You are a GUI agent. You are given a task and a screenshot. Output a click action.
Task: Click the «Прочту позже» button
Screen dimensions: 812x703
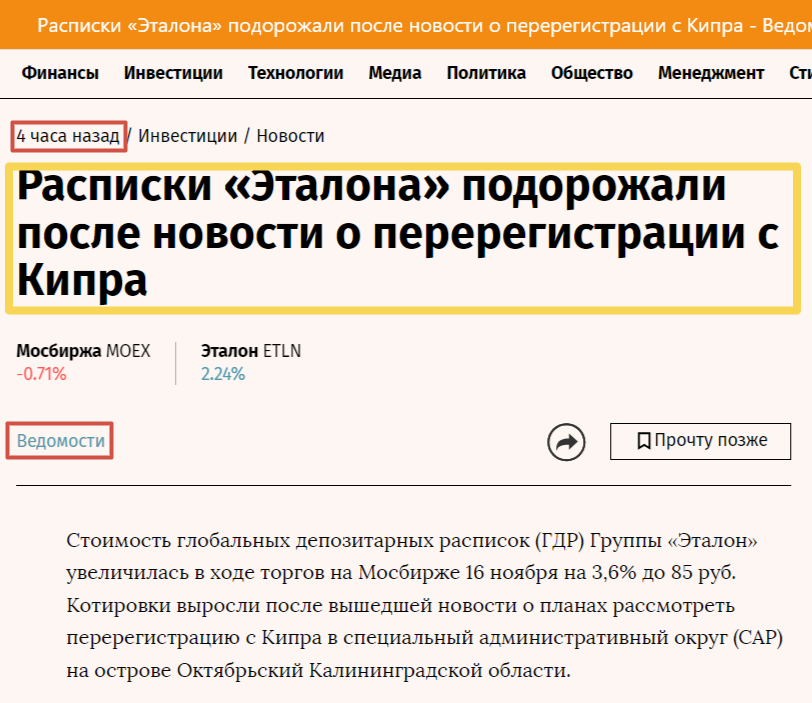700,440
